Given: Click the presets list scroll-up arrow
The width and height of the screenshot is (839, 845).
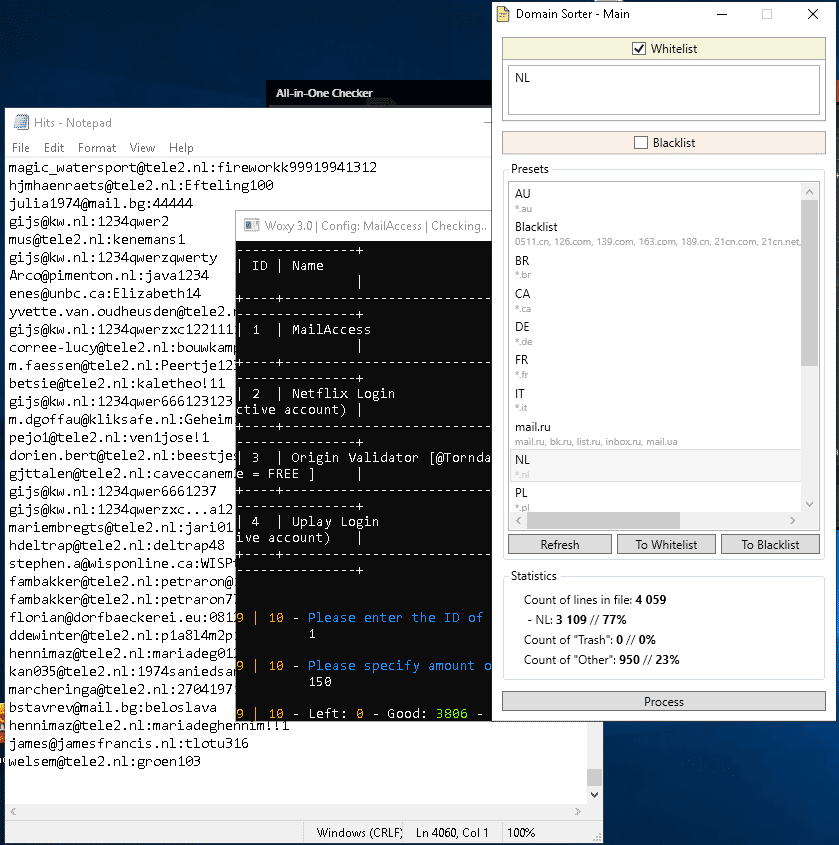Looking at the screenshot, I should coord(810,191).
